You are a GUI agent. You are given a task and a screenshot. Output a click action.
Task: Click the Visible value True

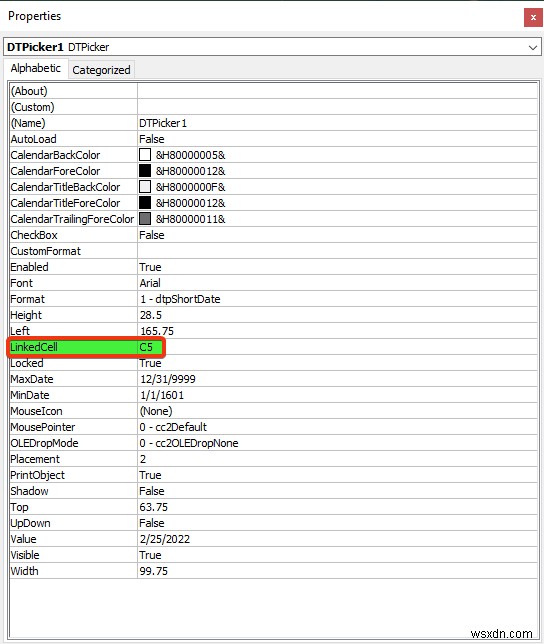tap(150, 555)
